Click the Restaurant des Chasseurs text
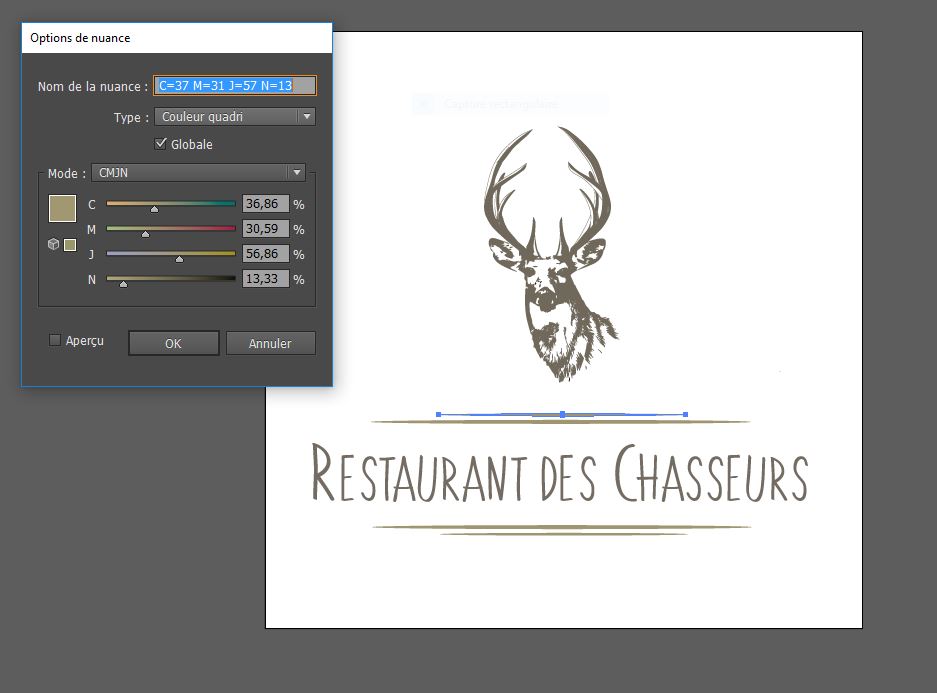Image resolution: width=937 pixels, height=693 pixels. [x=560, y=475]
